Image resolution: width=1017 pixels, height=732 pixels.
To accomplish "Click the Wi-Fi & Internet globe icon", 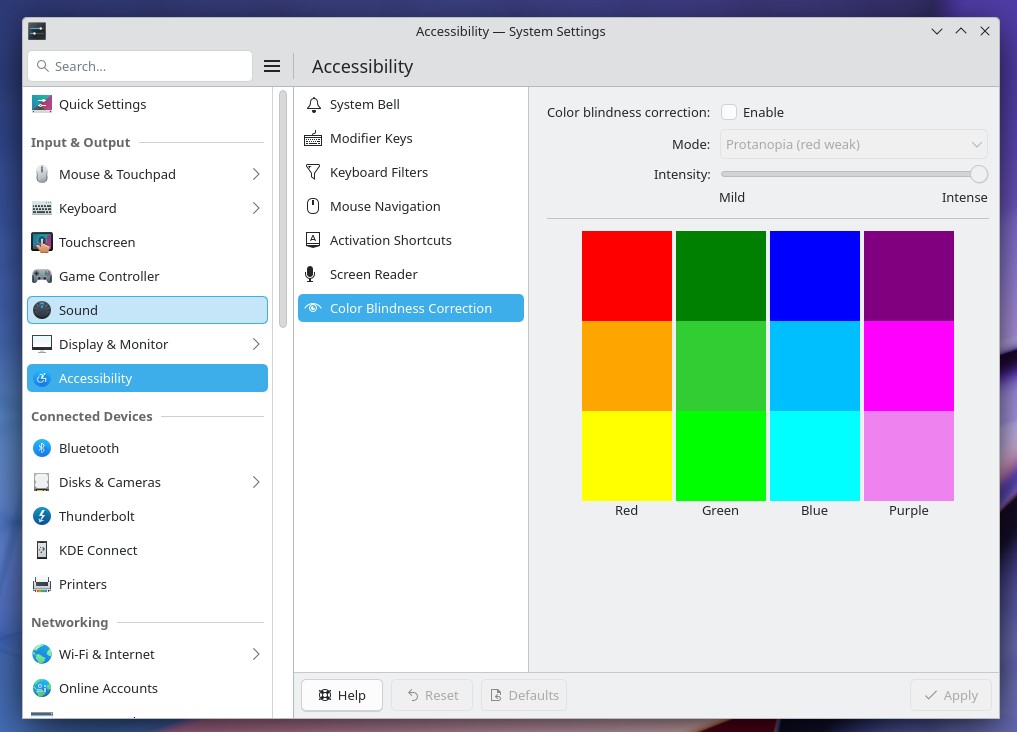I will [42, 654].
